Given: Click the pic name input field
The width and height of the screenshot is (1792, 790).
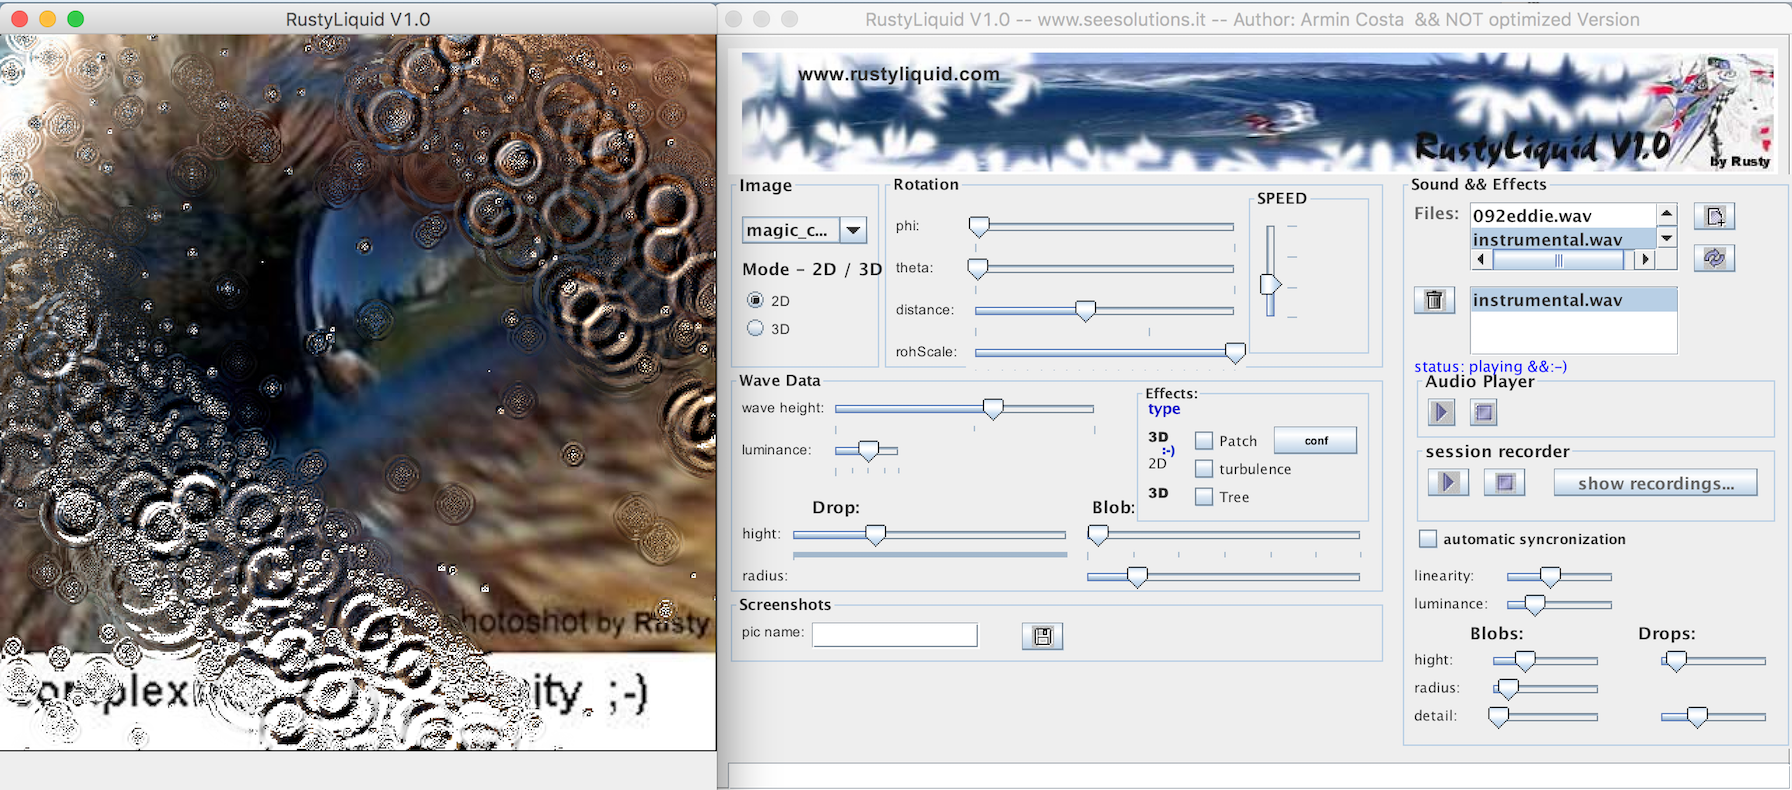Looking at the screenshot, I should 895,635.
